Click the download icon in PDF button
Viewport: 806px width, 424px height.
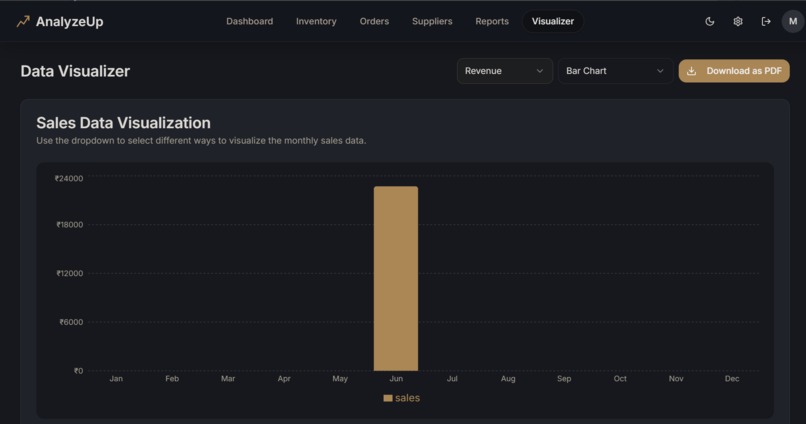tap(692, 71)
